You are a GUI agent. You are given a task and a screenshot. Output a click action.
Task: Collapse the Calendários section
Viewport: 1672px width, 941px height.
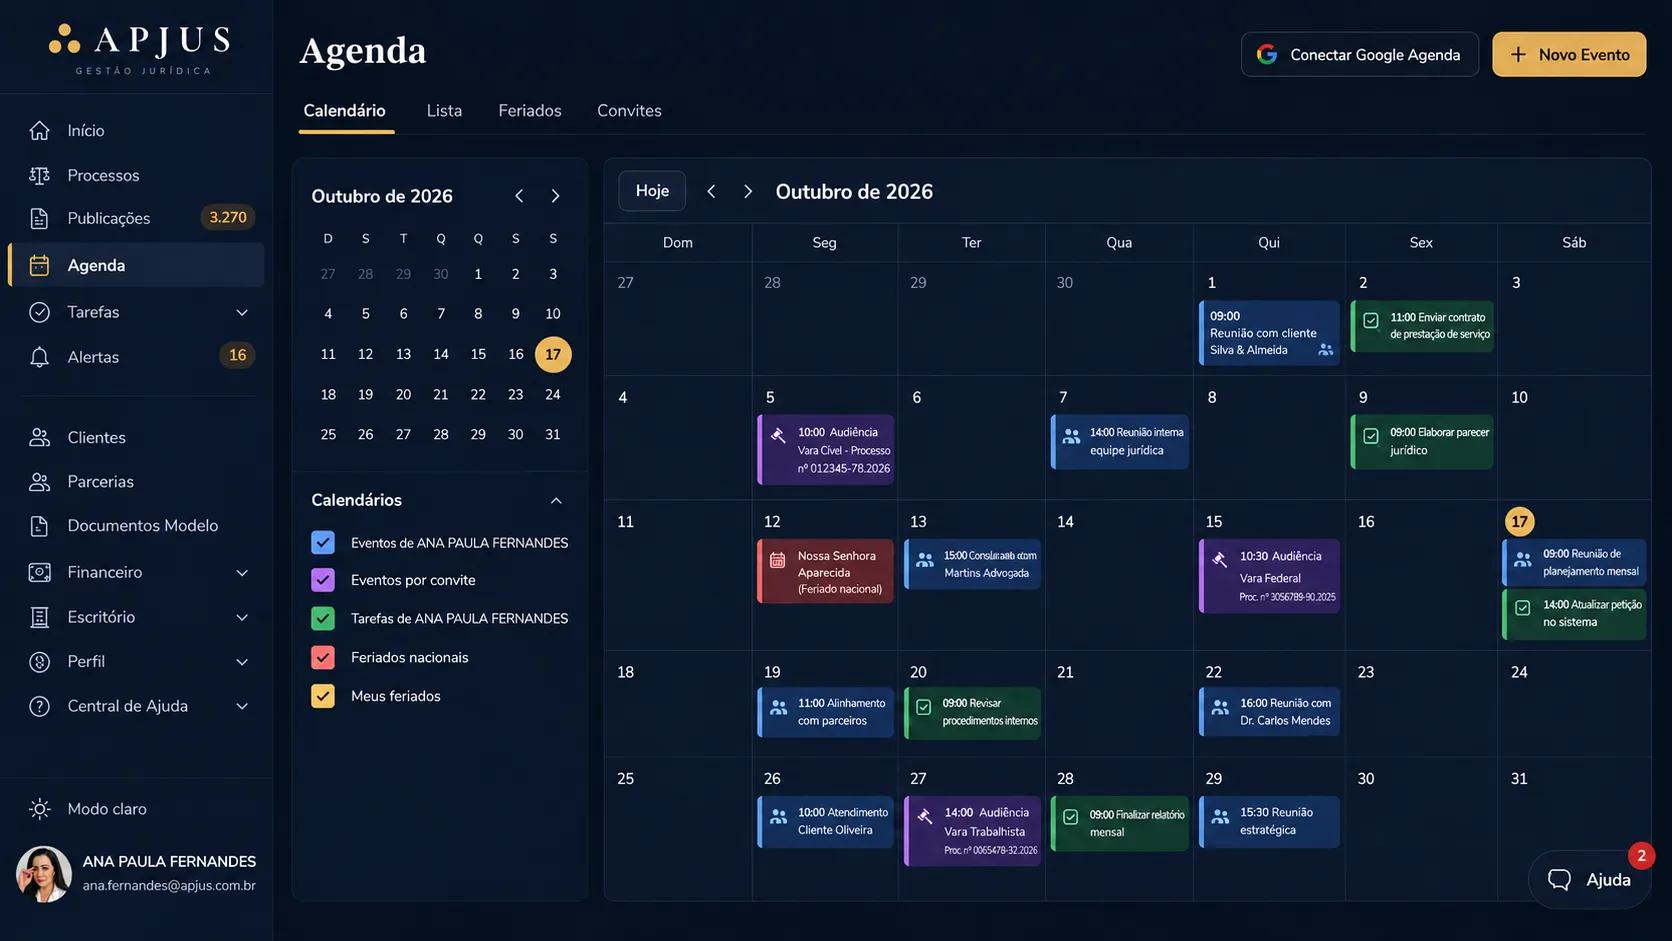tap(556, 500)
